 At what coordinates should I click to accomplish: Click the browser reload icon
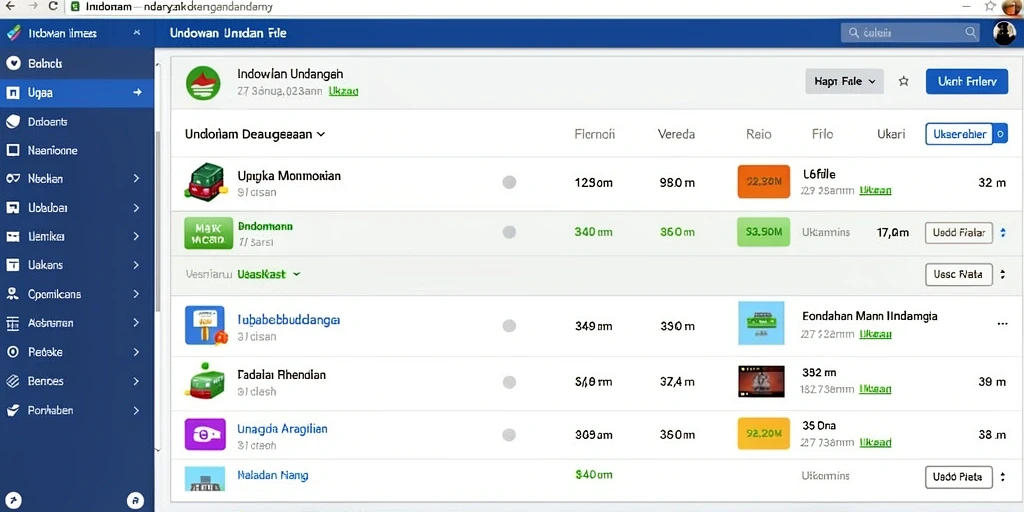(53, 7)
